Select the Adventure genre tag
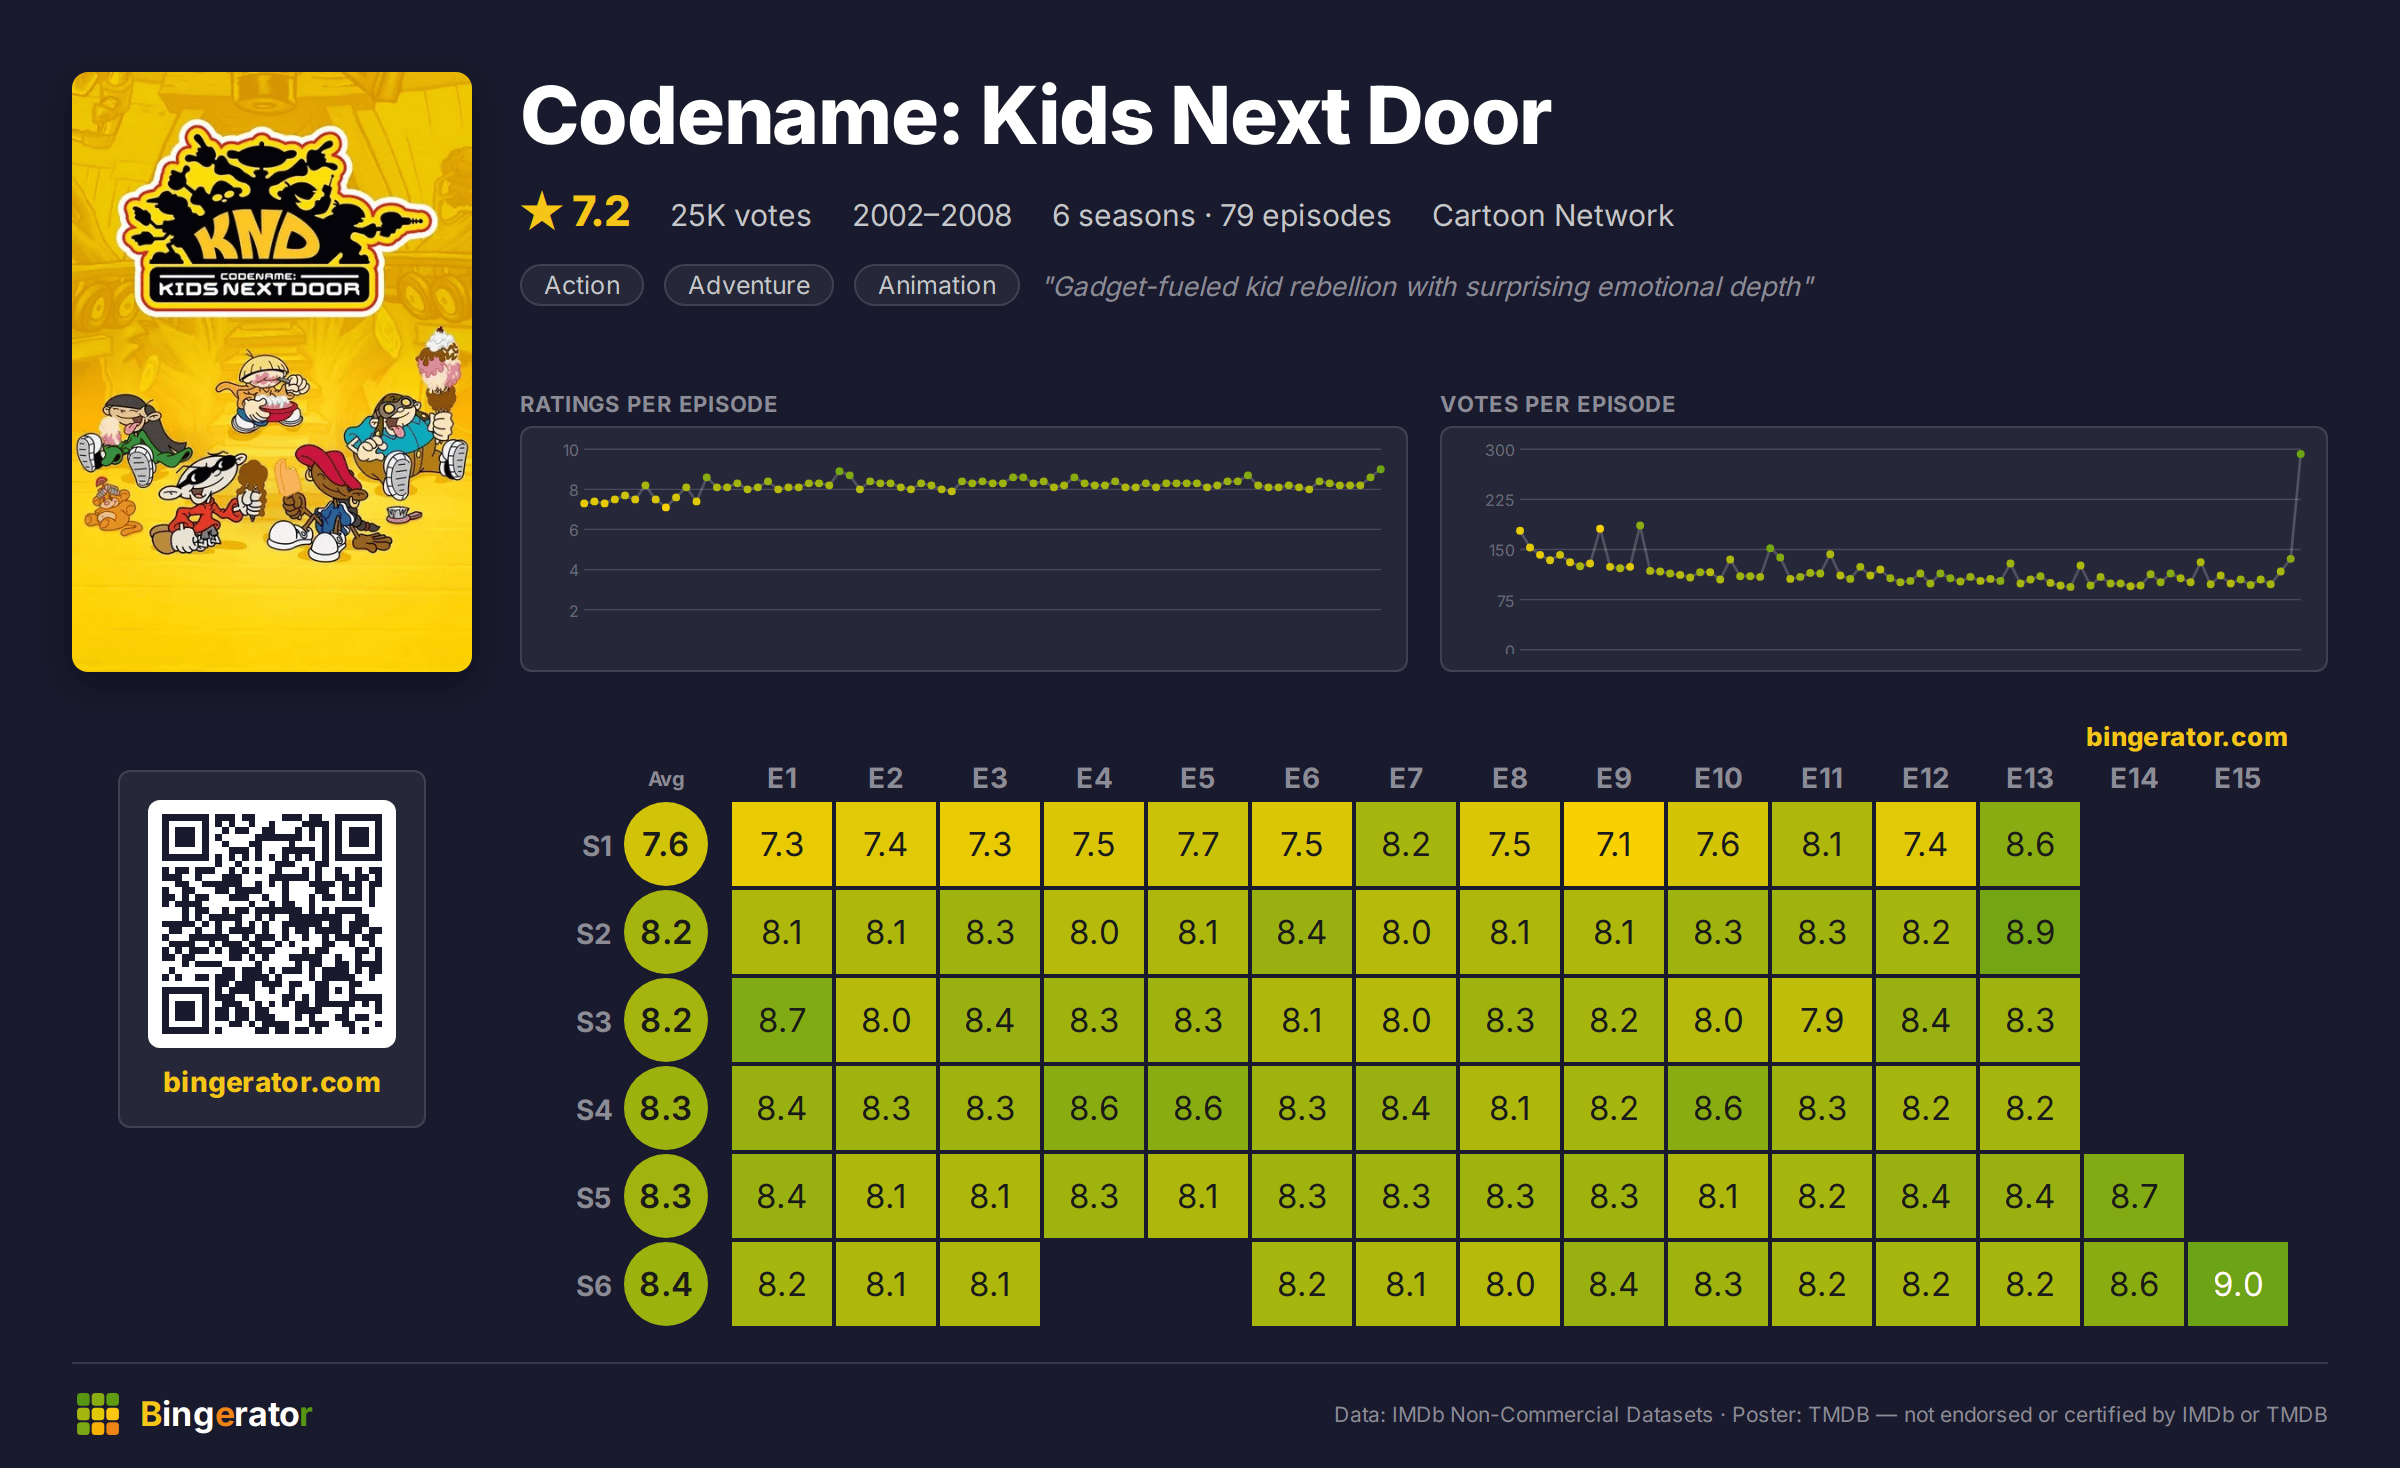2400x1468 pixels. [749, 285]
